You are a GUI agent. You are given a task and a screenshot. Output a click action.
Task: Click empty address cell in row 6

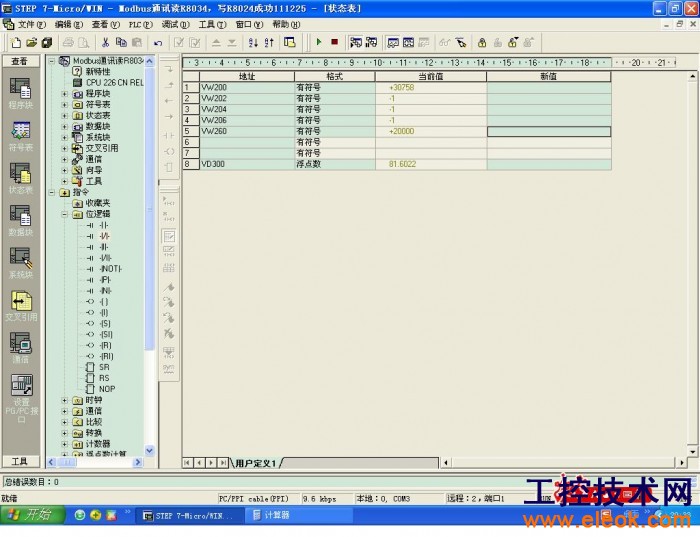click(x=247, y=142)
